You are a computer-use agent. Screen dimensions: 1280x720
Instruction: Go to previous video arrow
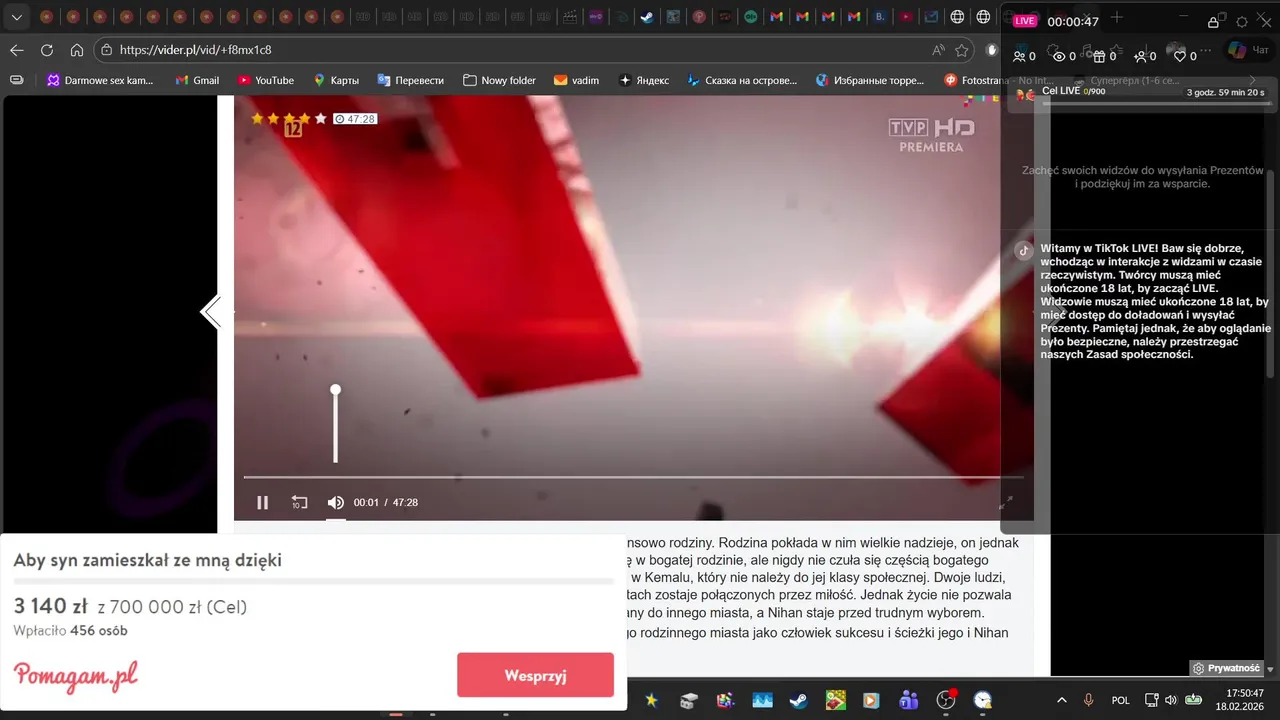point(211,312)
